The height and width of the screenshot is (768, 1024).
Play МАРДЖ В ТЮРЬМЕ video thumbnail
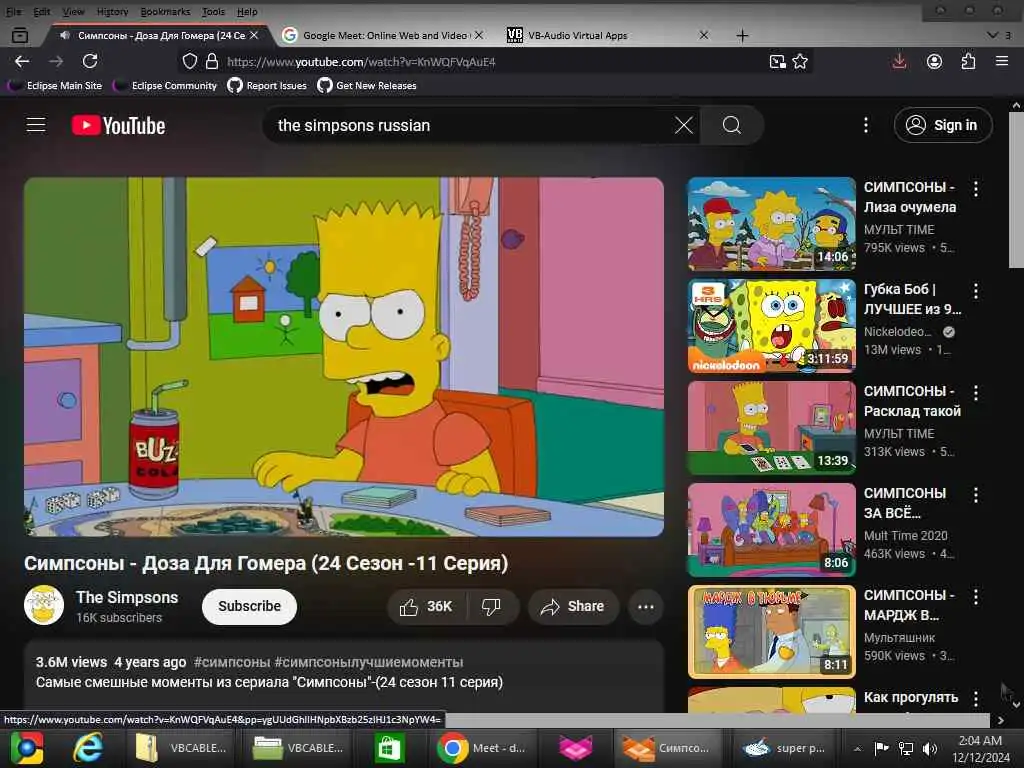[771, 632]
